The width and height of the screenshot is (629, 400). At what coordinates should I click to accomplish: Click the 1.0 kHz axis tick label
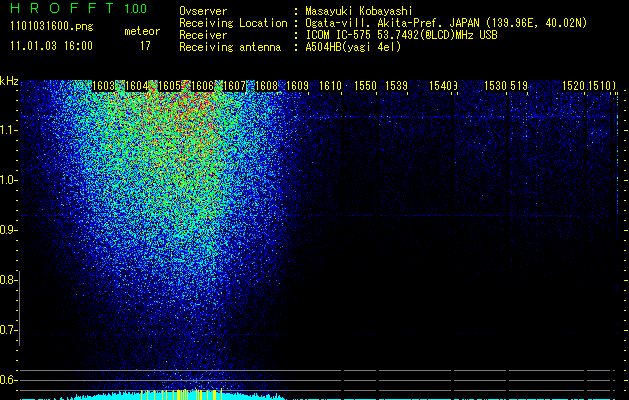pyautogui.click(x=7, y=180)
